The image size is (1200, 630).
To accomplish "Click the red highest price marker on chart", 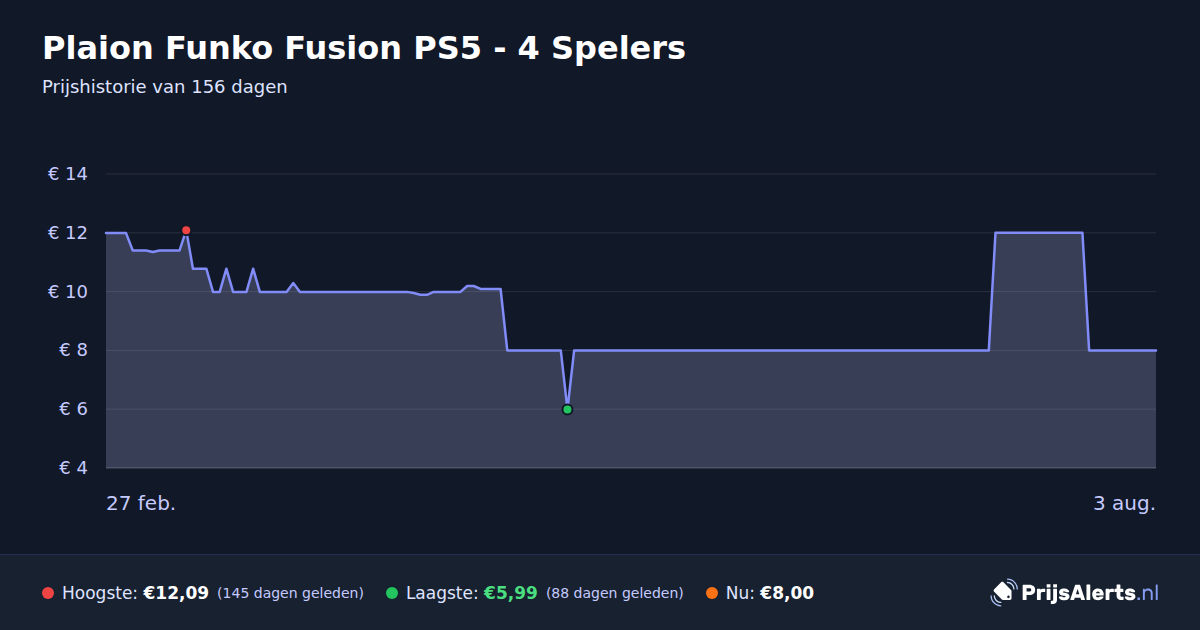I will coord(186,230).
